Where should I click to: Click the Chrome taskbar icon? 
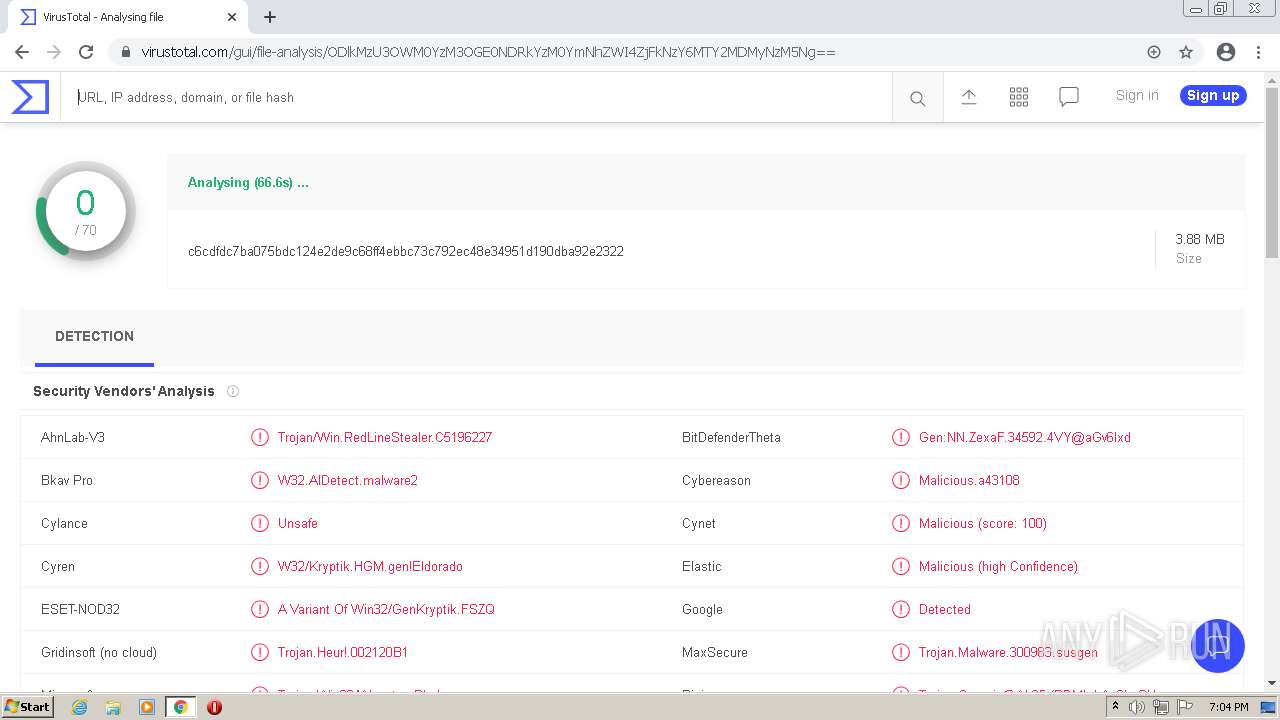[x=180, y=707]
